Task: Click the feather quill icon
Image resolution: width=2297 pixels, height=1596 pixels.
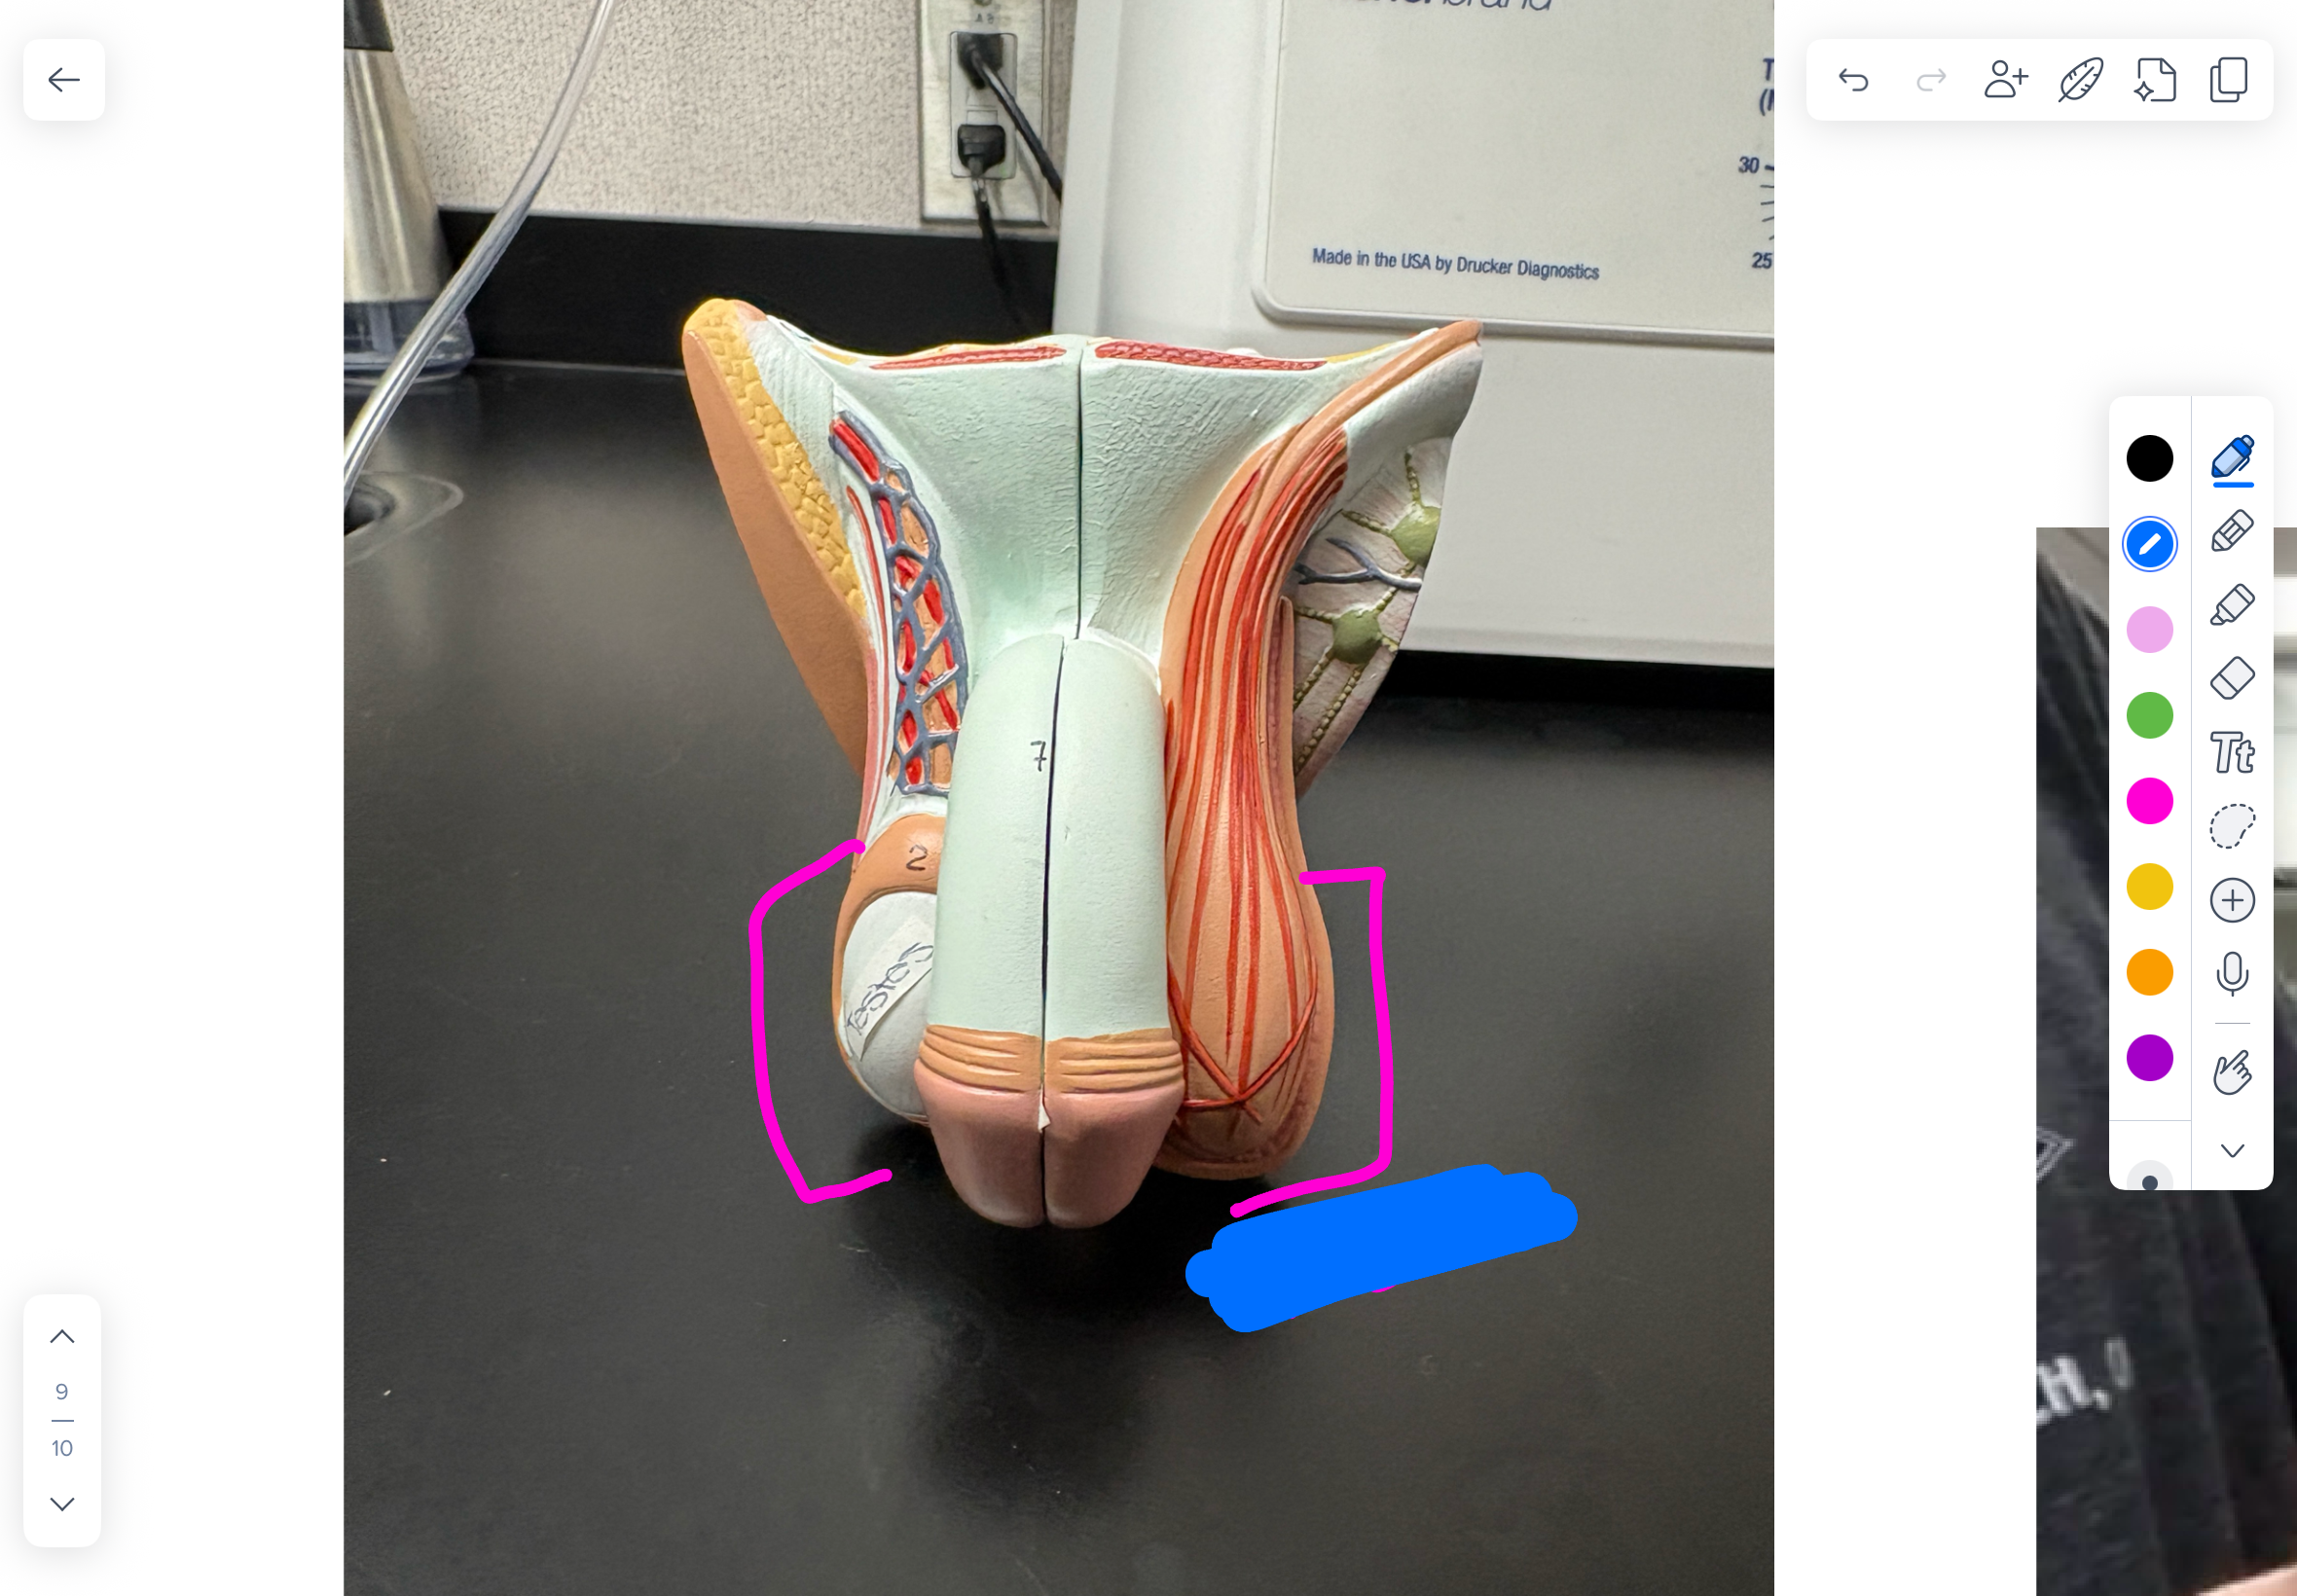Action: (2080, 80)
